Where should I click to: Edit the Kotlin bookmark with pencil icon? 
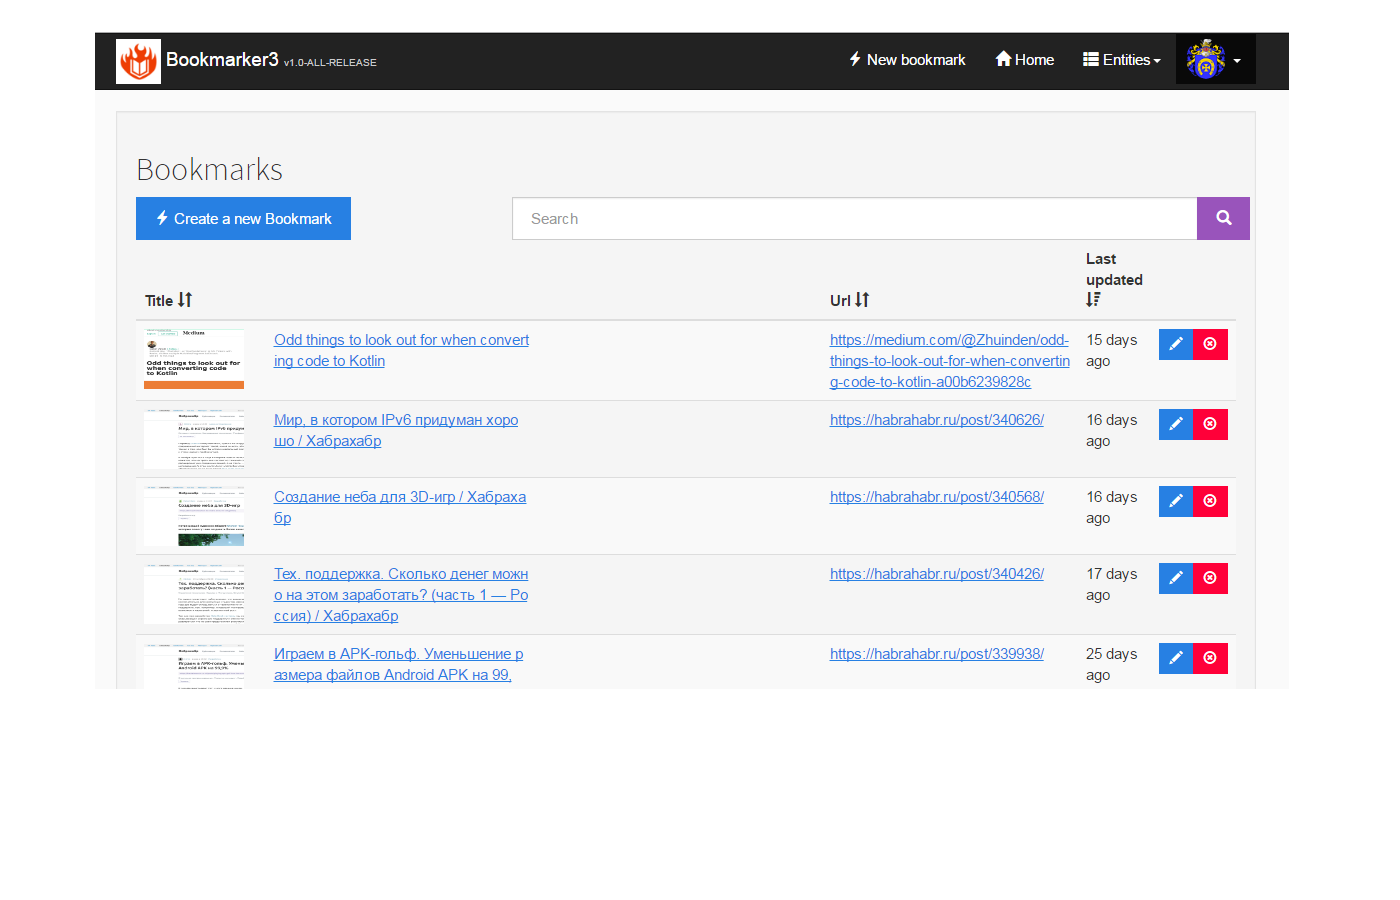(x=1176, y=344)
